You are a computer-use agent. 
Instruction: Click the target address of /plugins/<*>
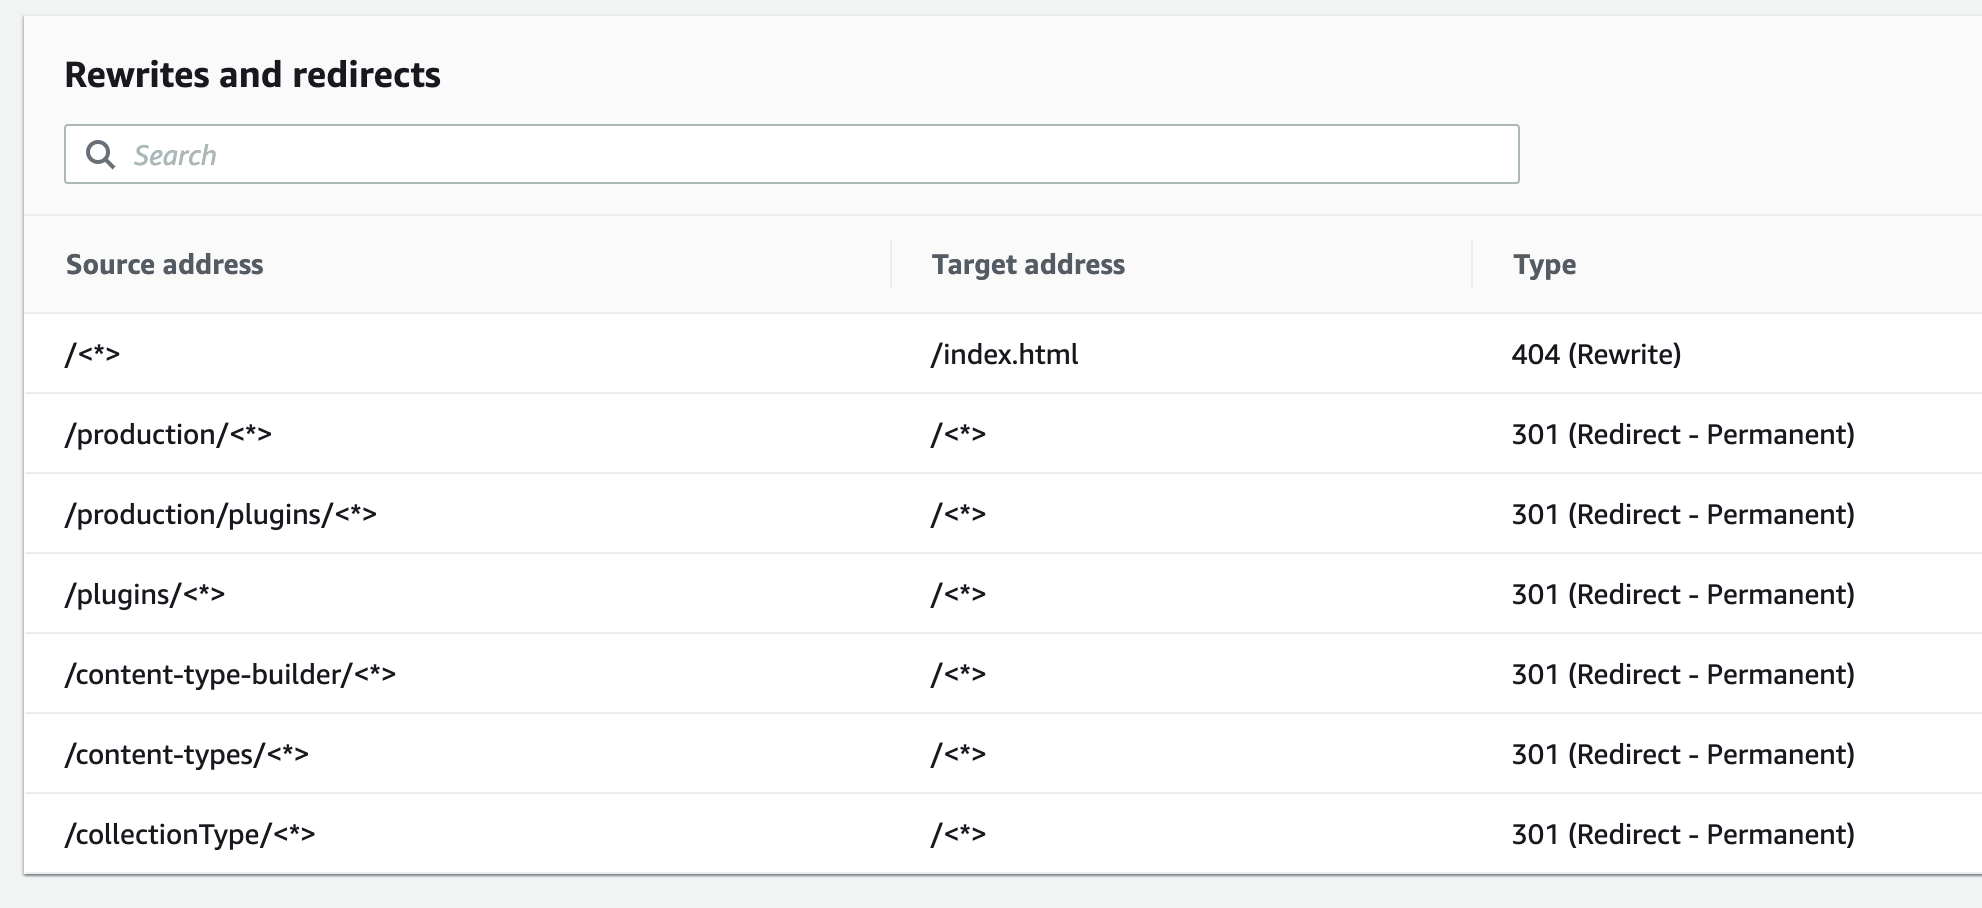(957, 593)
